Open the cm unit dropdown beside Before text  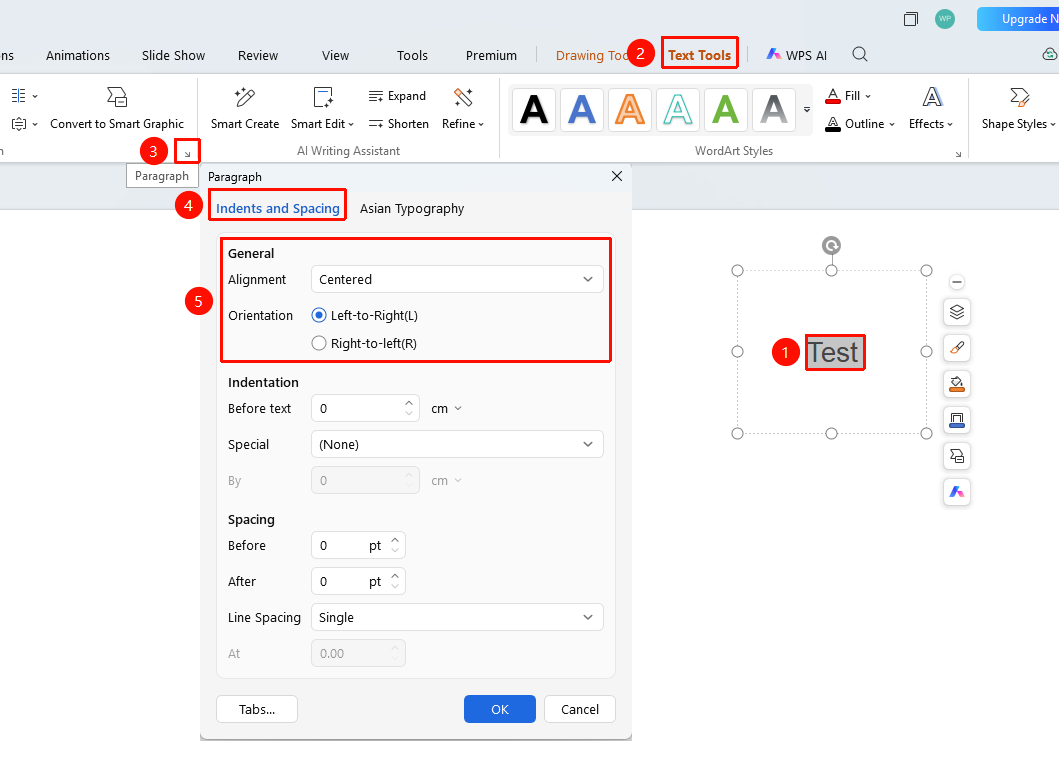(446, 409)
